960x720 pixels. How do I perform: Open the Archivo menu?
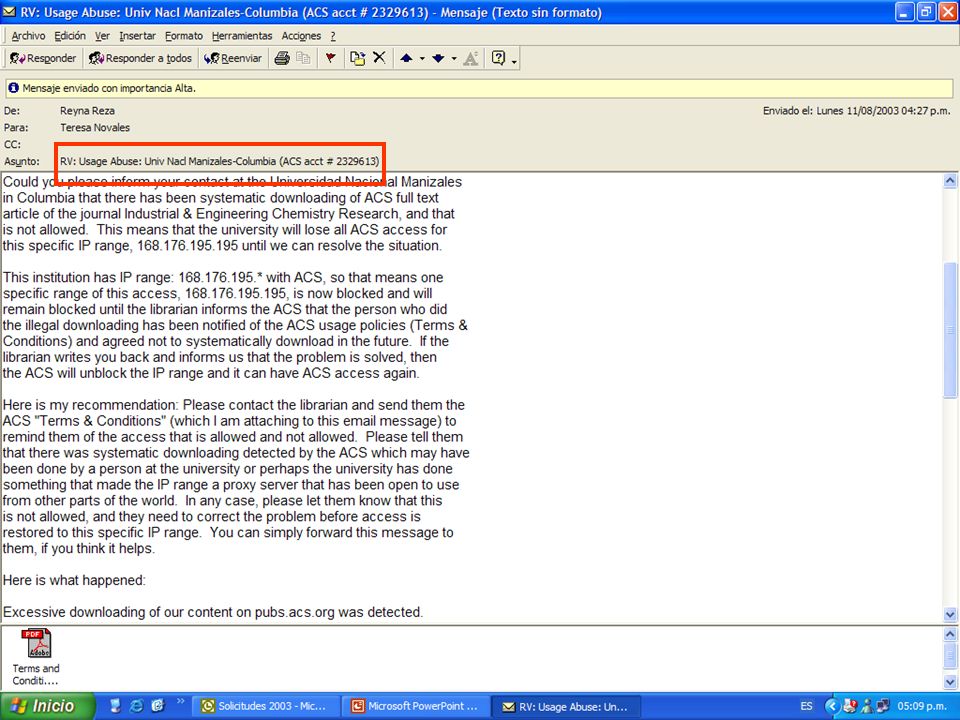[28, 36]
